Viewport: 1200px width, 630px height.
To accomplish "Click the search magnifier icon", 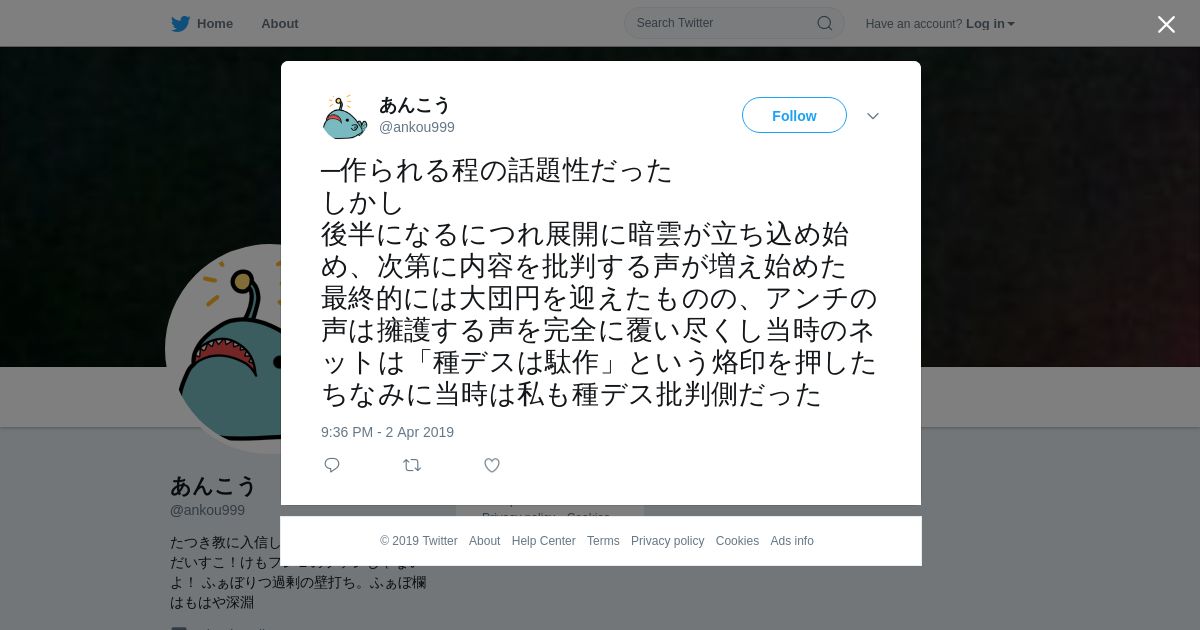I will [x=825, y=23].
